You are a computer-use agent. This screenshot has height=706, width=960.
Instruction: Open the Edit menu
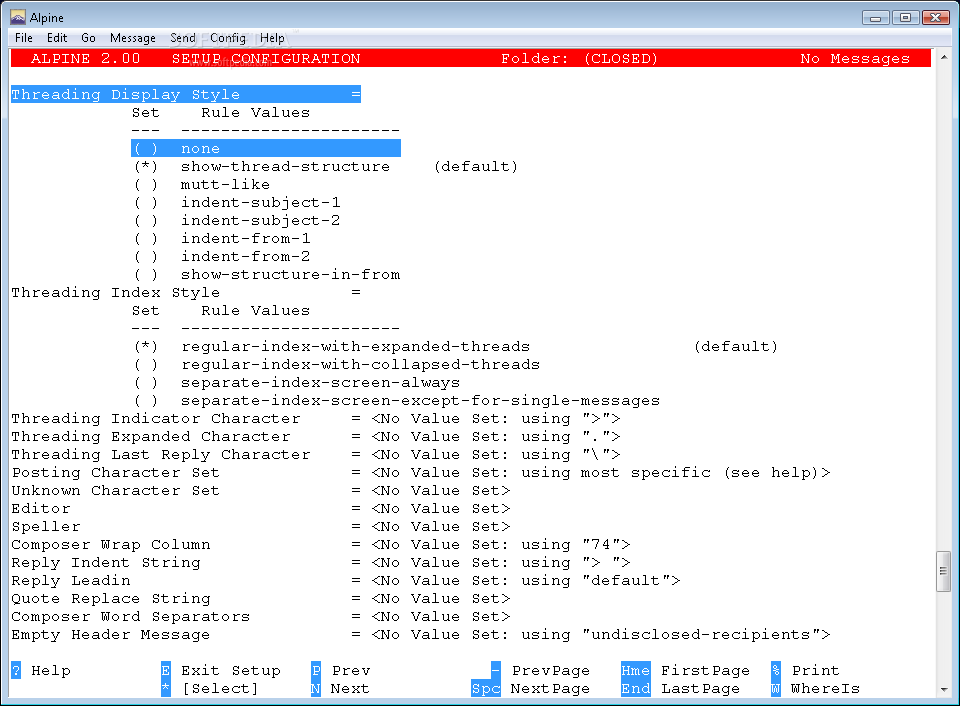click(x=57, y=38)
